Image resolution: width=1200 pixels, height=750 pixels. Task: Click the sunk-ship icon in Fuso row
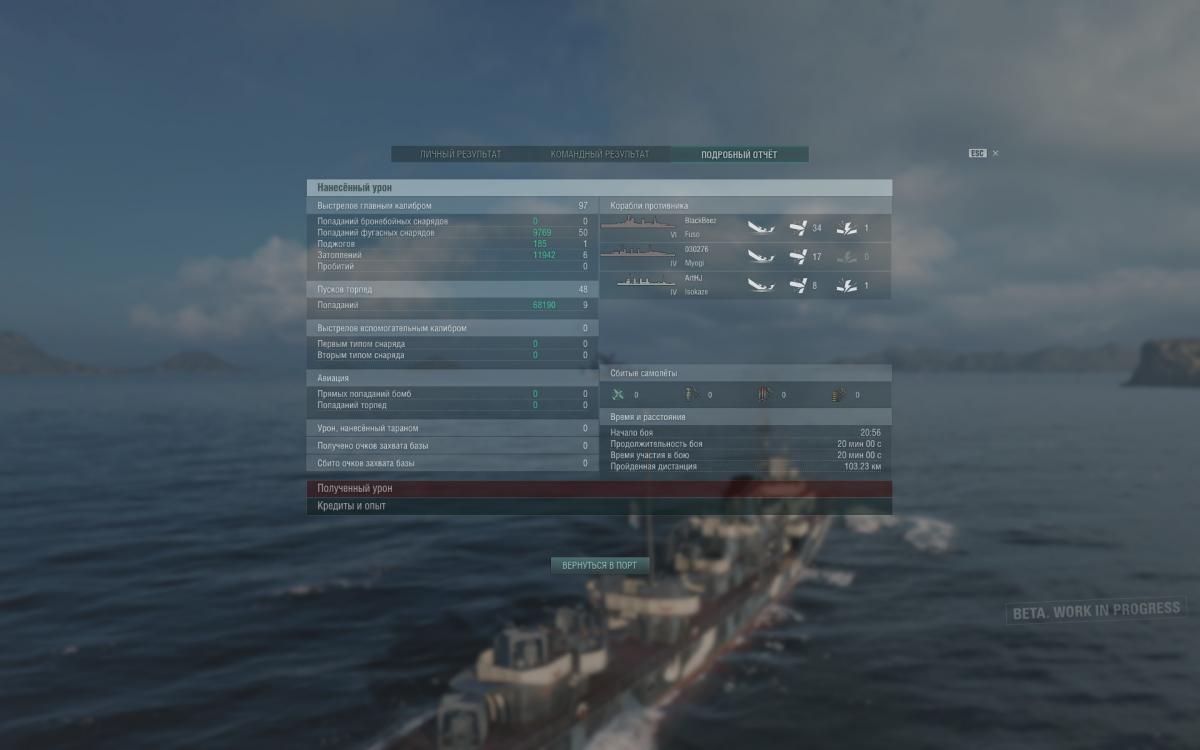coord(761,228)
